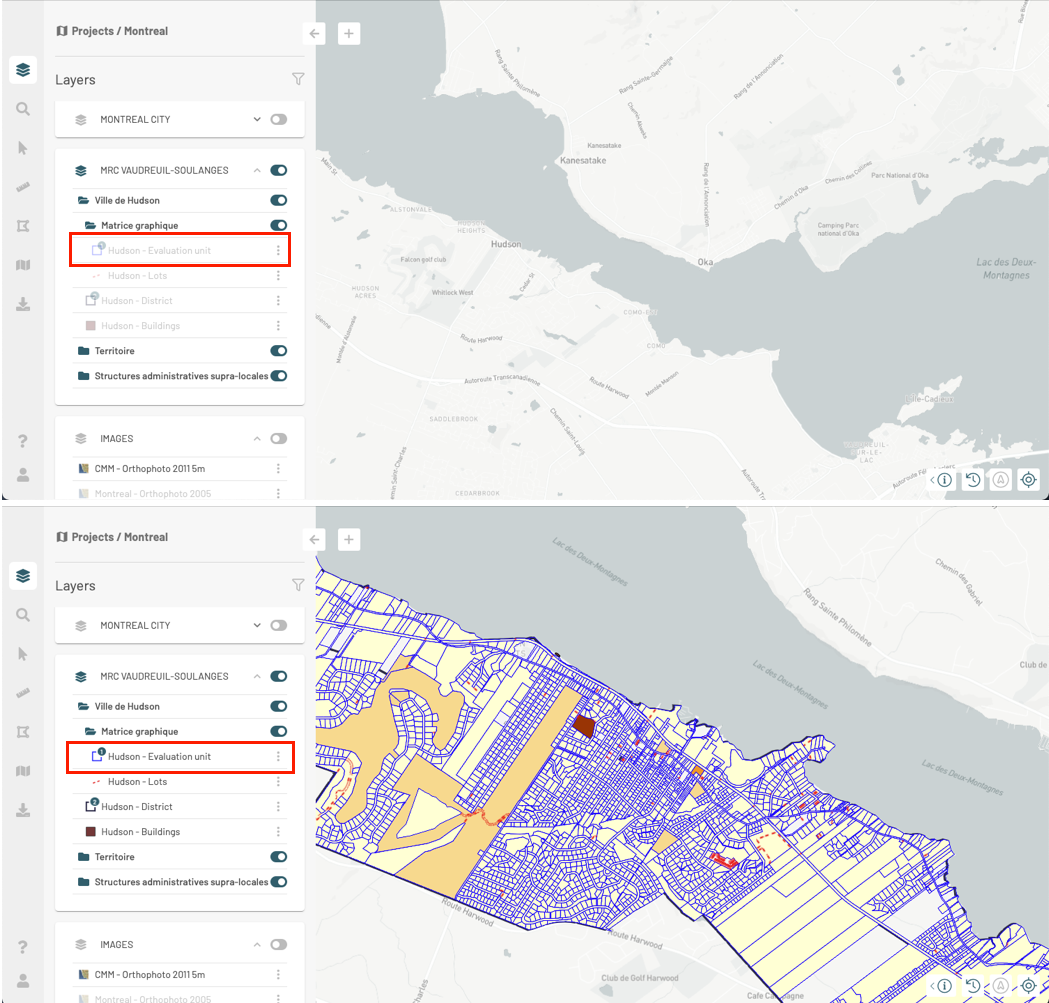Click the filter funnel icon in the upper Layers panel
The image size is (1049, 1003).
tap(297, 79)
